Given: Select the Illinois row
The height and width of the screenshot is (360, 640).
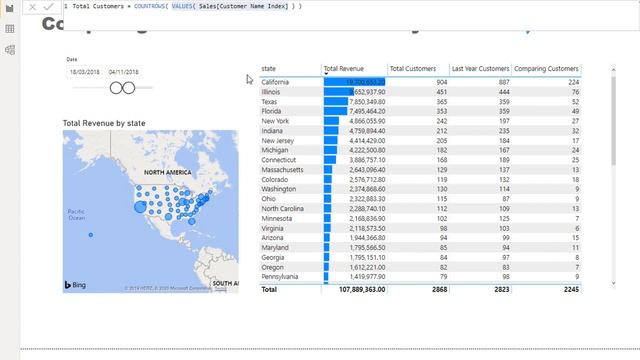Looking at the screenshot, I should (420, 92).
